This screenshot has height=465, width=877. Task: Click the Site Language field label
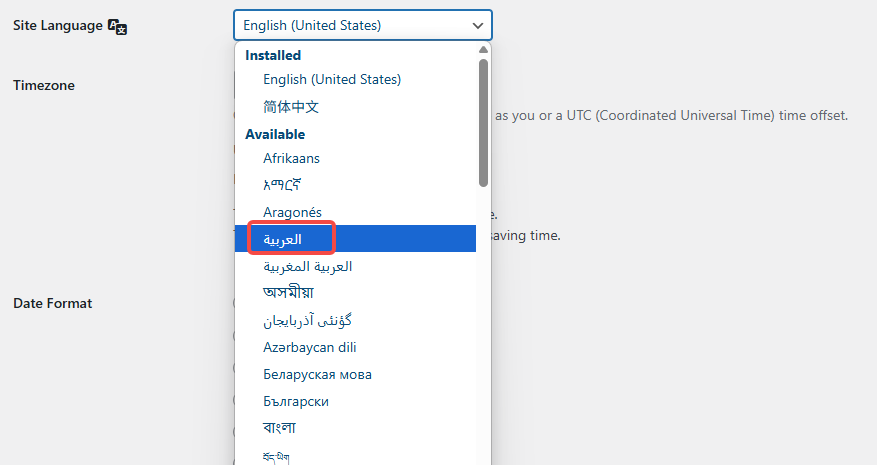[58, 25]
